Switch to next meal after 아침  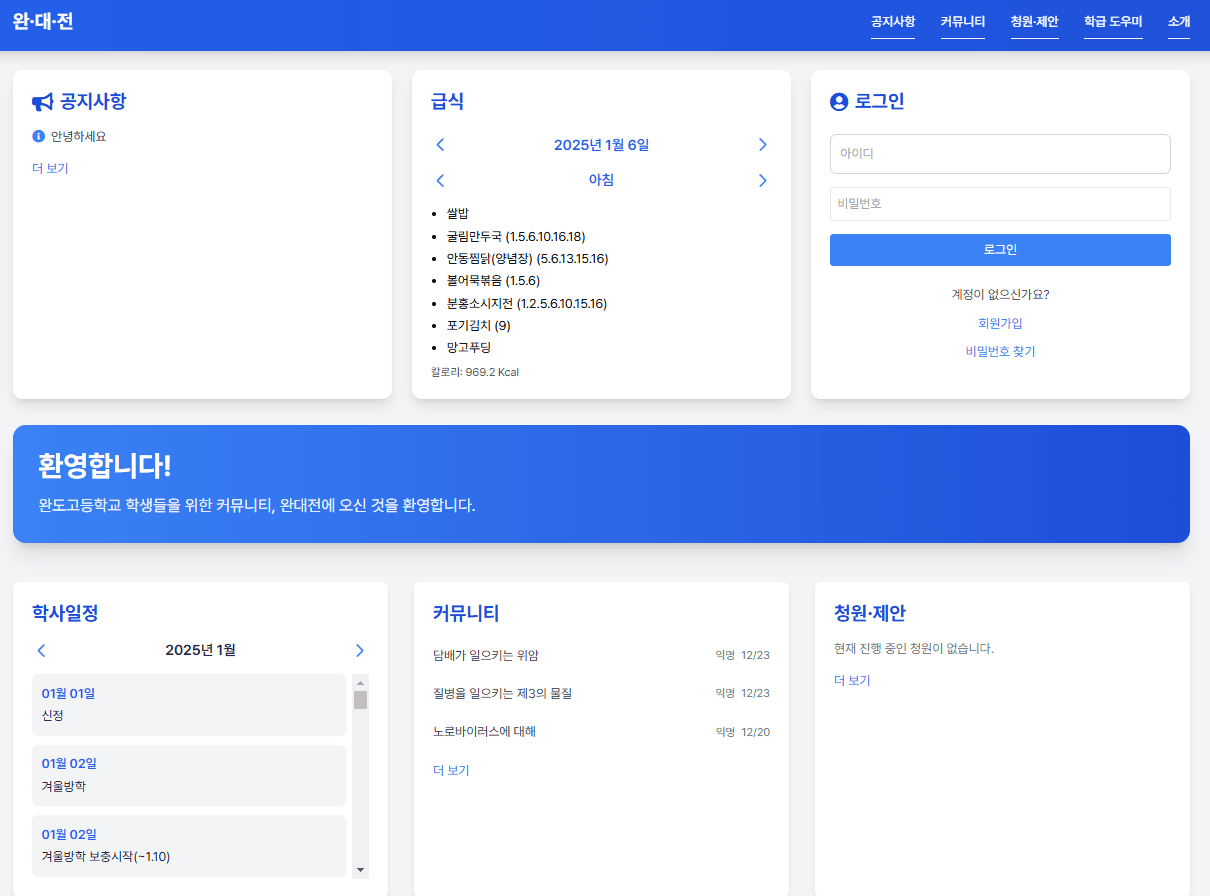coord(762,180)
